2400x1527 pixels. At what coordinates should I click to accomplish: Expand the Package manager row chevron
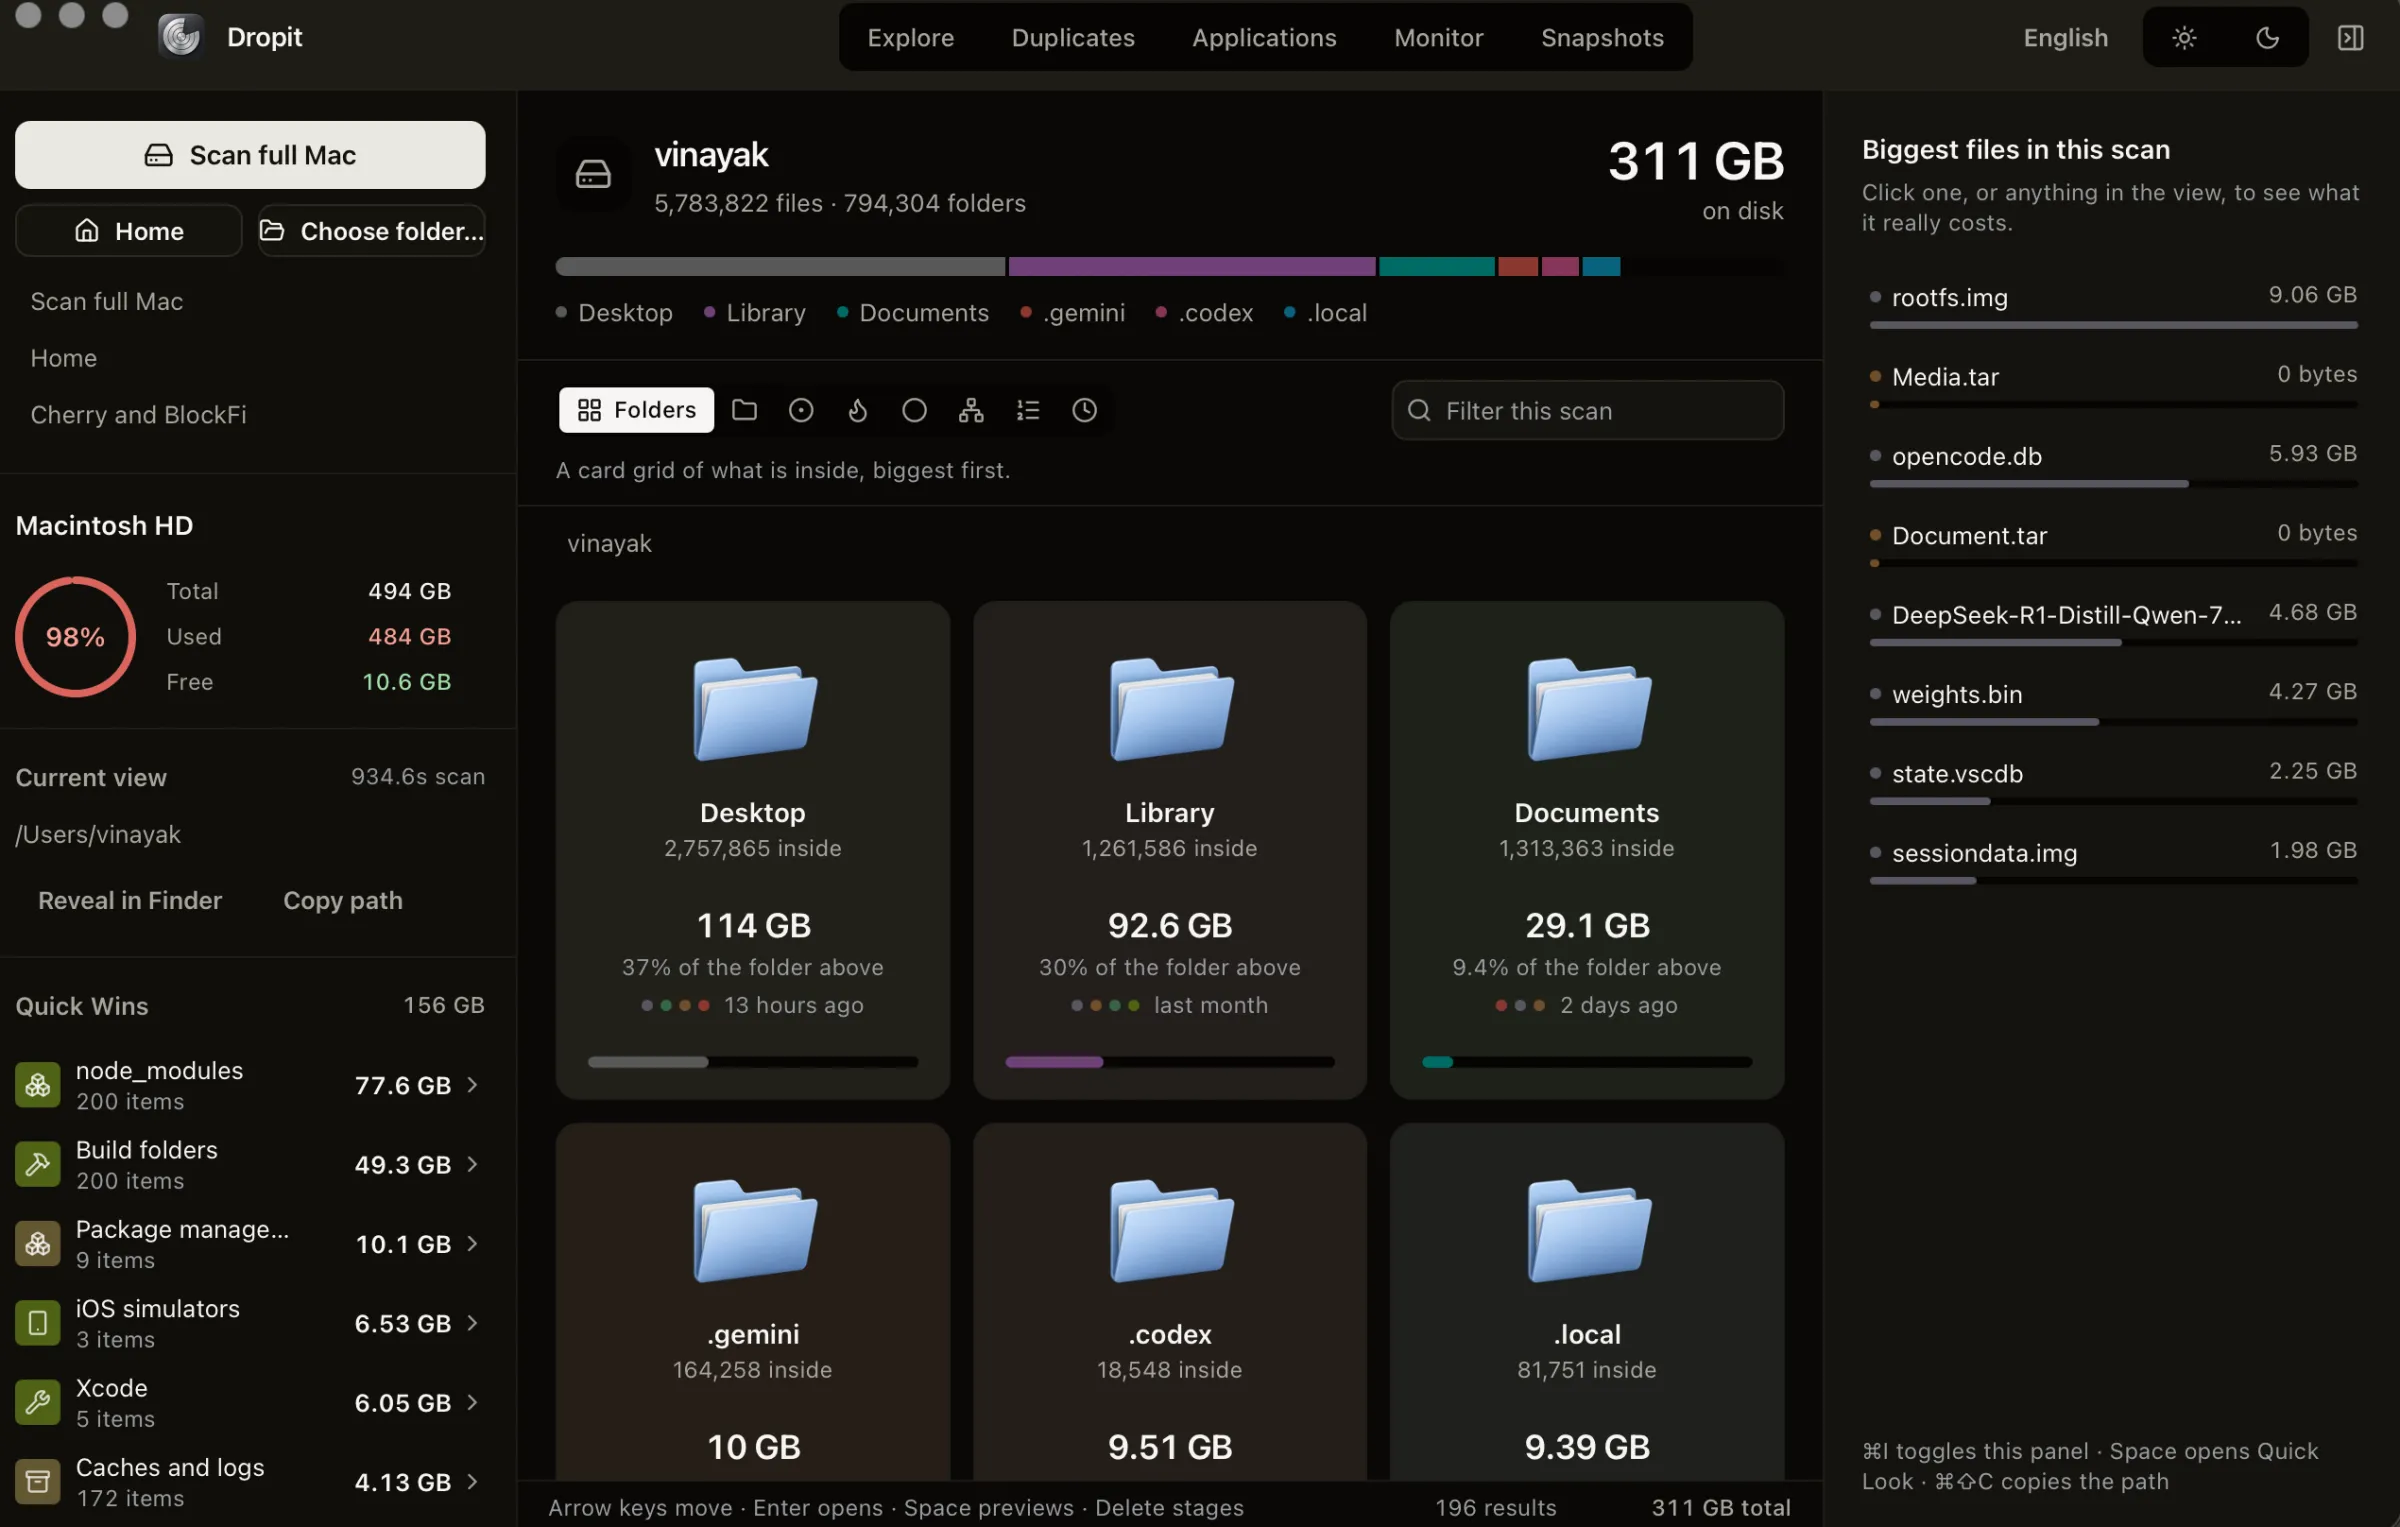pyautogui.click(x=473, y=1244)
